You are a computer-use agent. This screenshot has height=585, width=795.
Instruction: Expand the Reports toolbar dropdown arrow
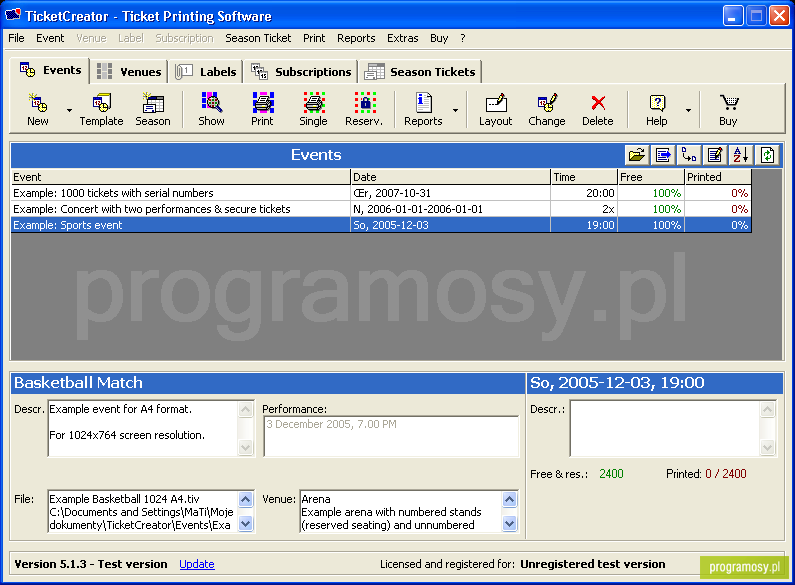455,109
